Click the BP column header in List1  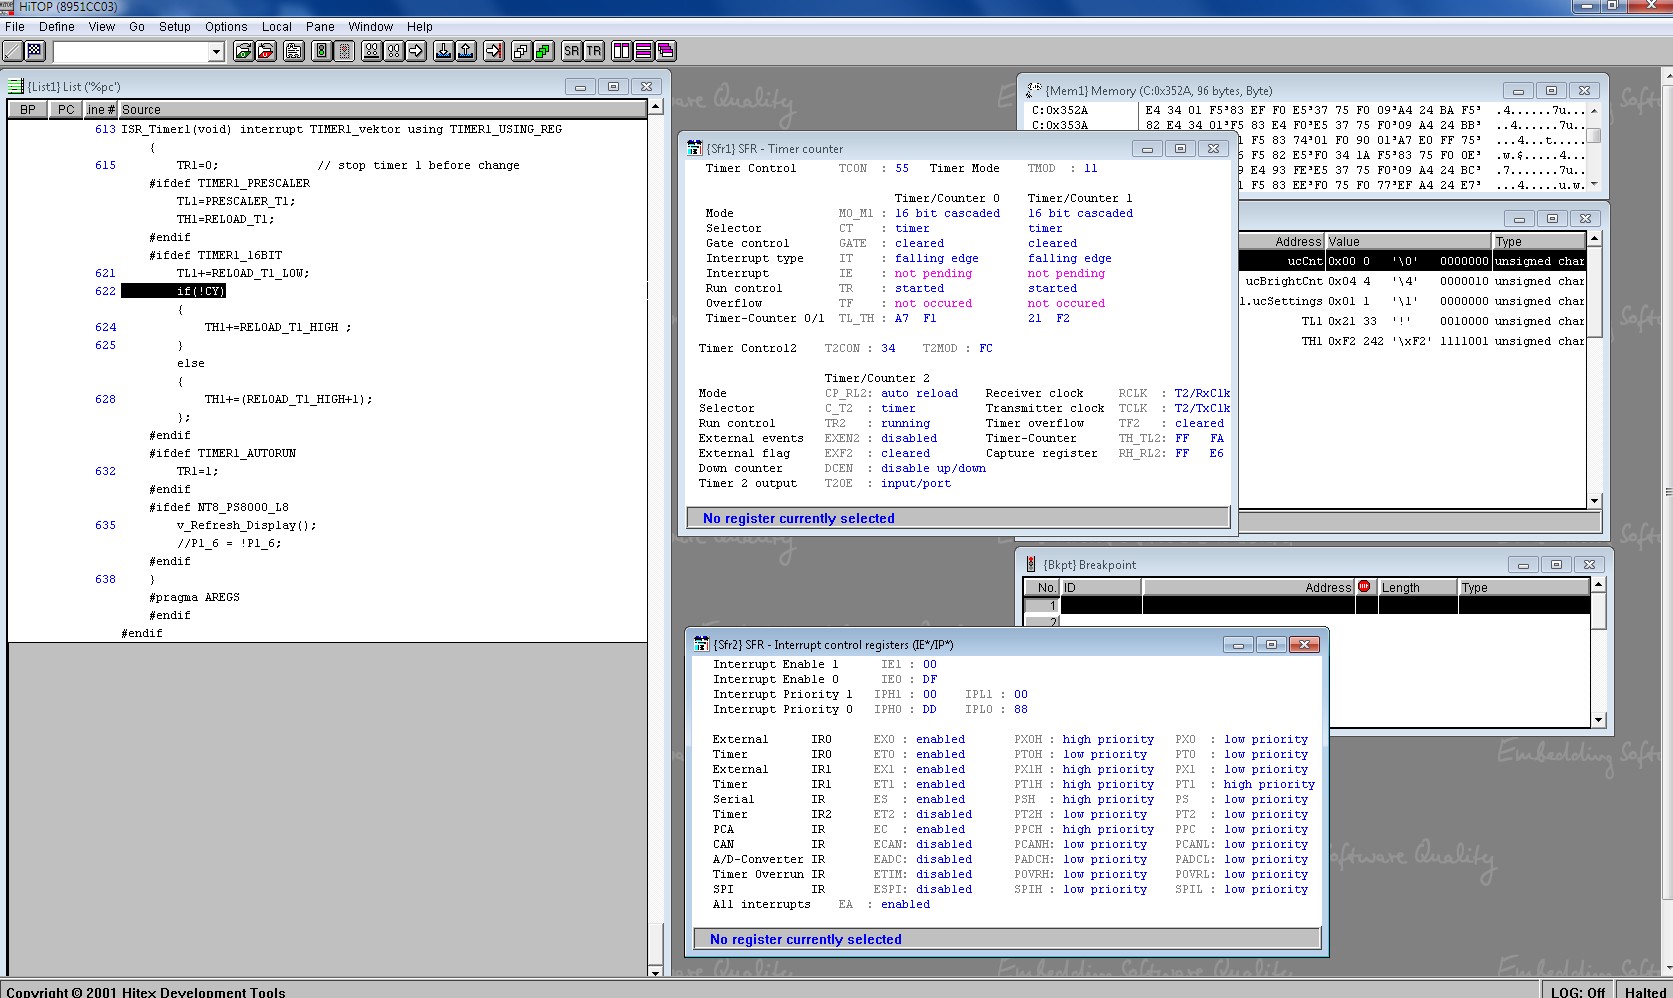click(28, 110)
